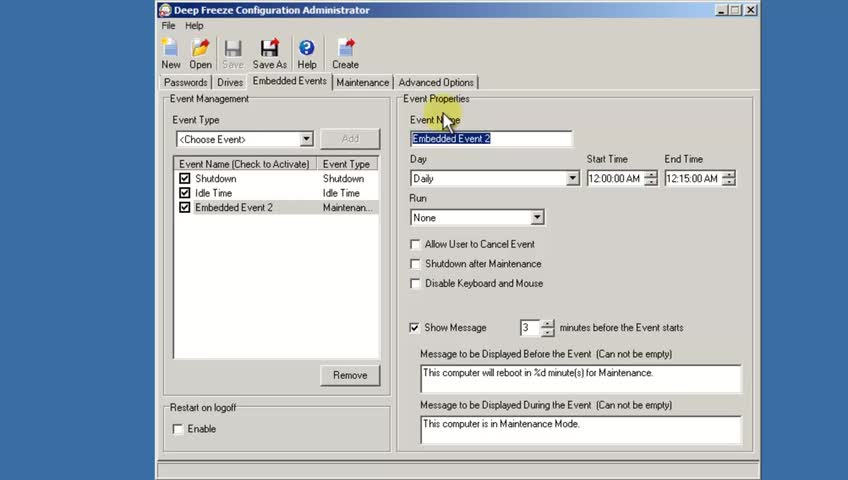
Task: Expand the Choose Event type dropdown
Action: pyautogui.click(x=306, y=139)
